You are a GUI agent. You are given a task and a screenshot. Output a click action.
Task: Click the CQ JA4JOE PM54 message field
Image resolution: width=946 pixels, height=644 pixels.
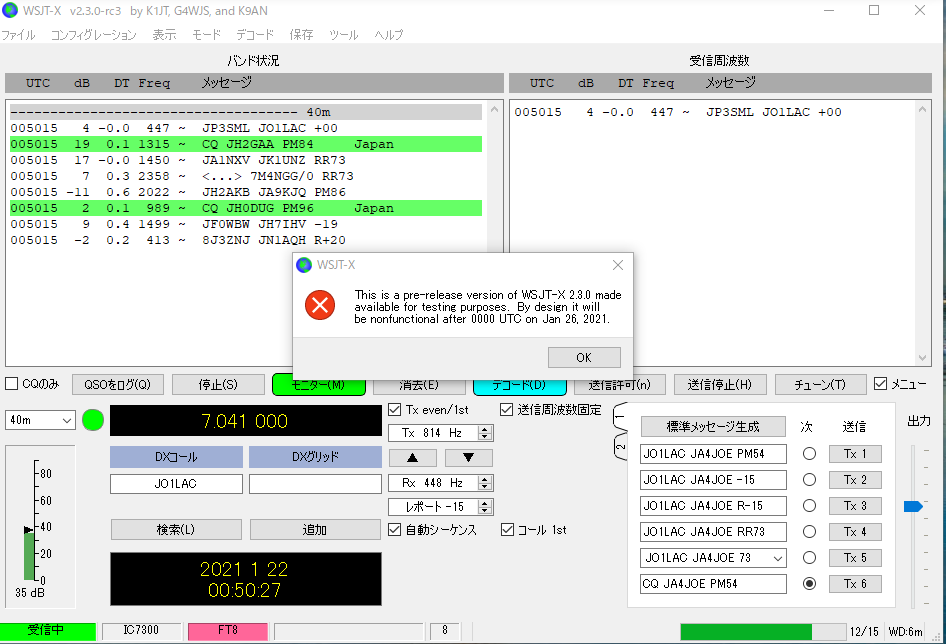[713, 584]
